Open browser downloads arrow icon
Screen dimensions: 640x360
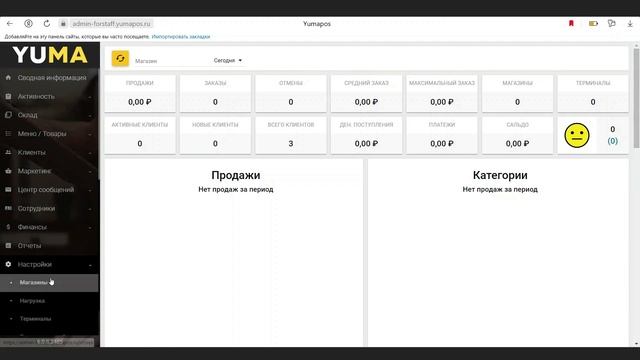[630, 24]
